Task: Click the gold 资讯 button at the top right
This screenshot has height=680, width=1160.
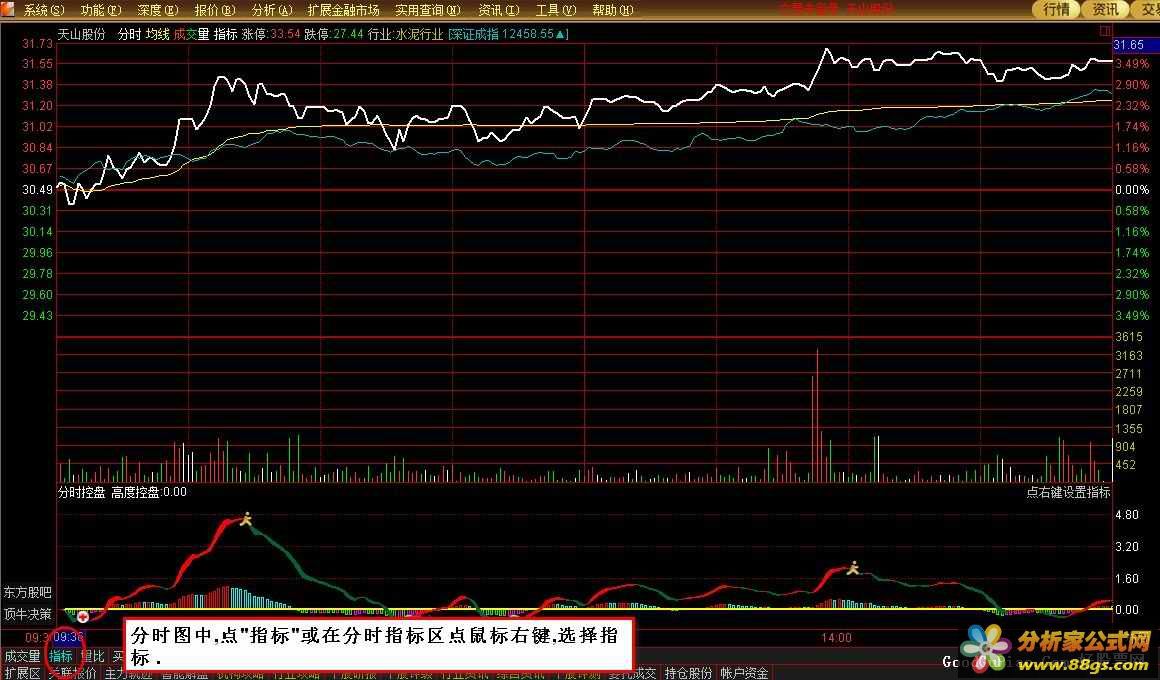Action: tap(1105, 9)
